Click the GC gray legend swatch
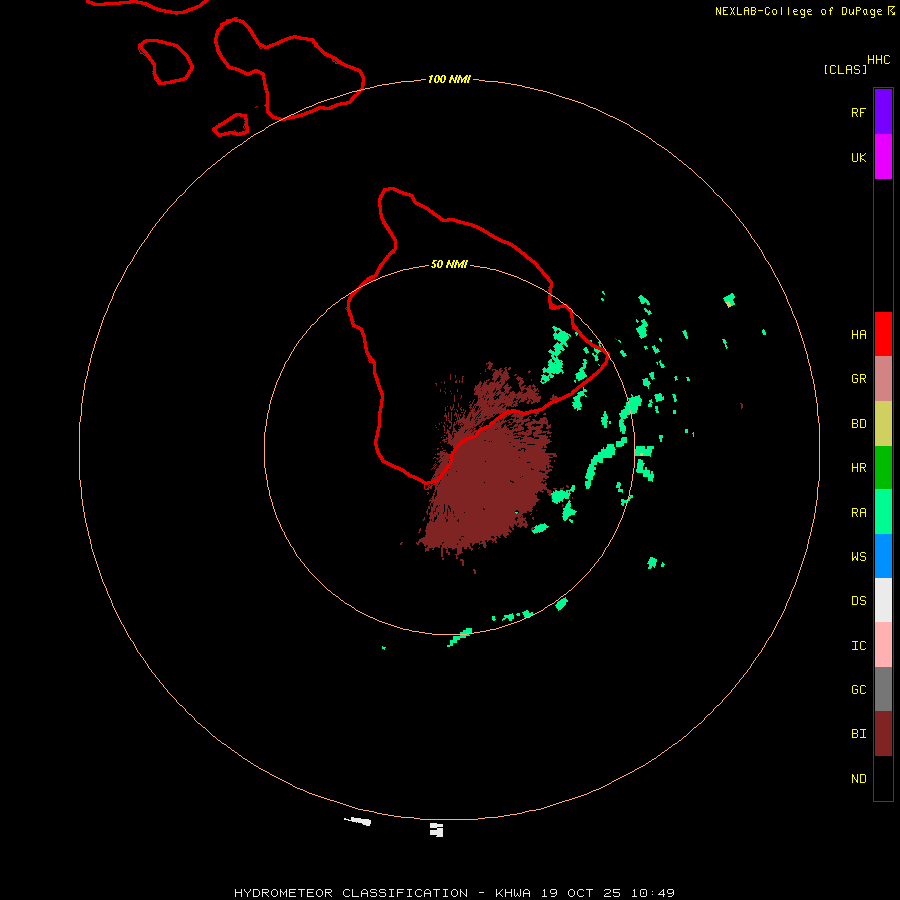Image resolution: width=900 pixels, height=900 pixels. pos(883,689)
